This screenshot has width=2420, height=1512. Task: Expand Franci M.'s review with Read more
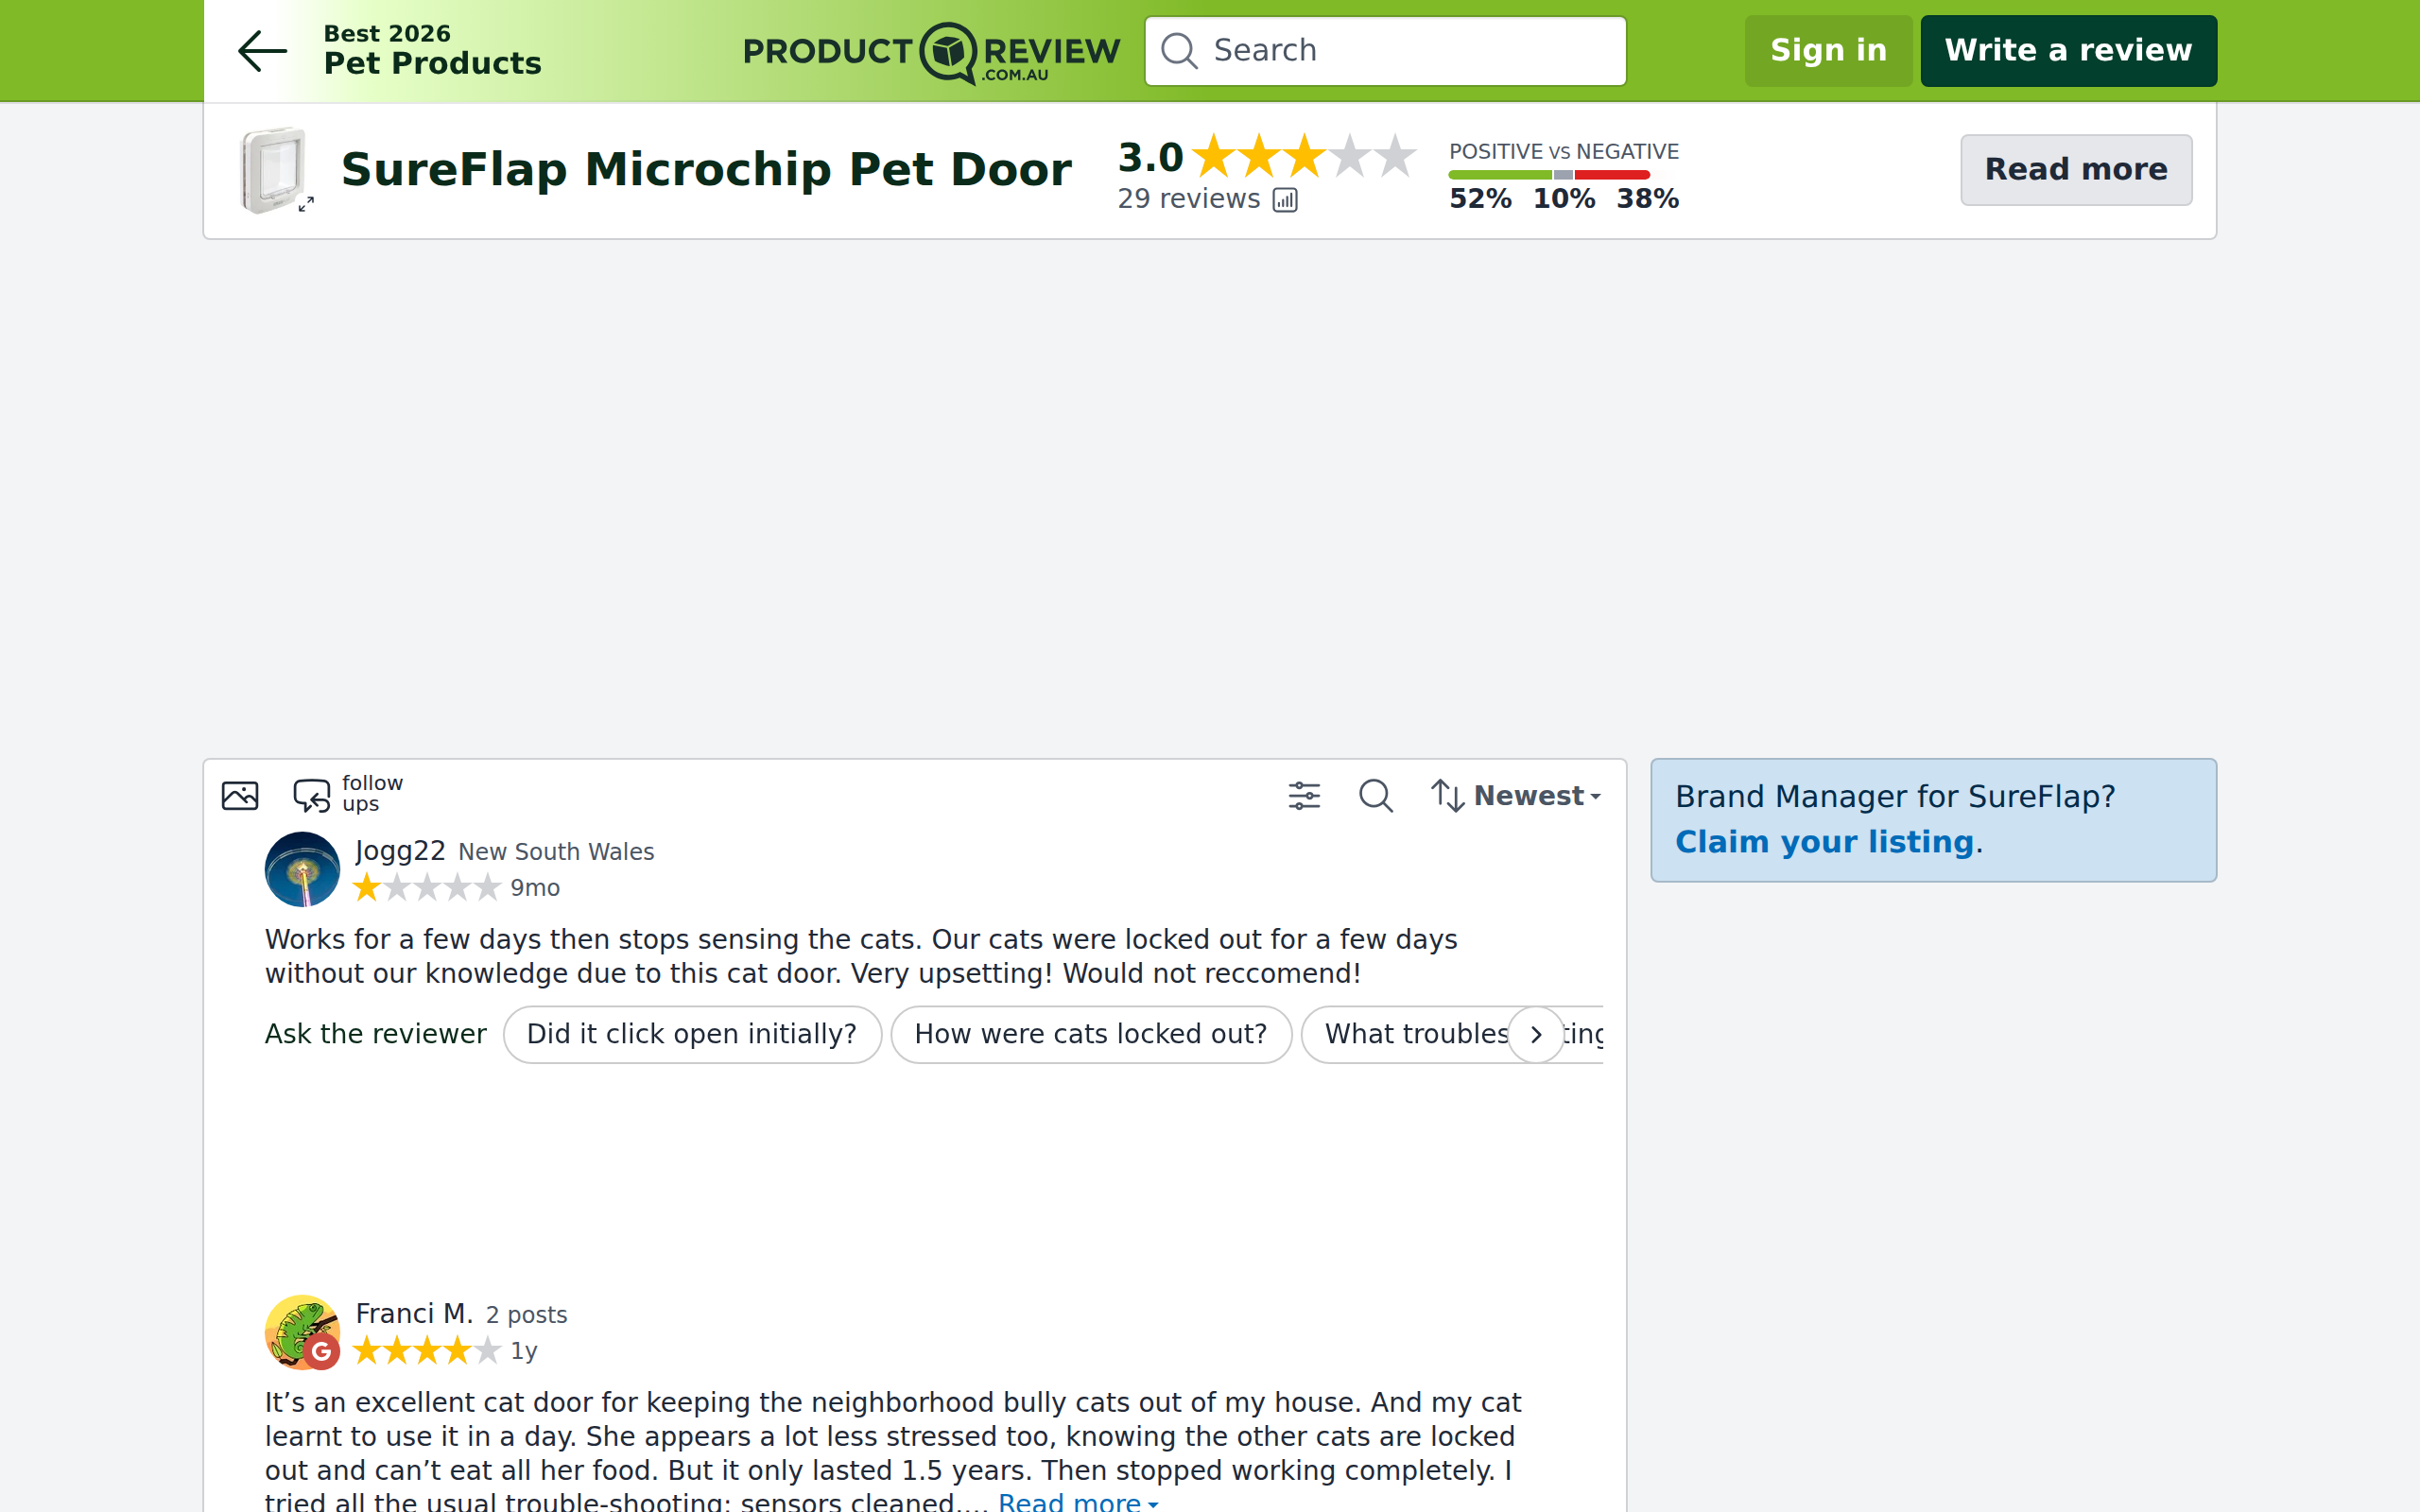click(x=1078, y=1502)
